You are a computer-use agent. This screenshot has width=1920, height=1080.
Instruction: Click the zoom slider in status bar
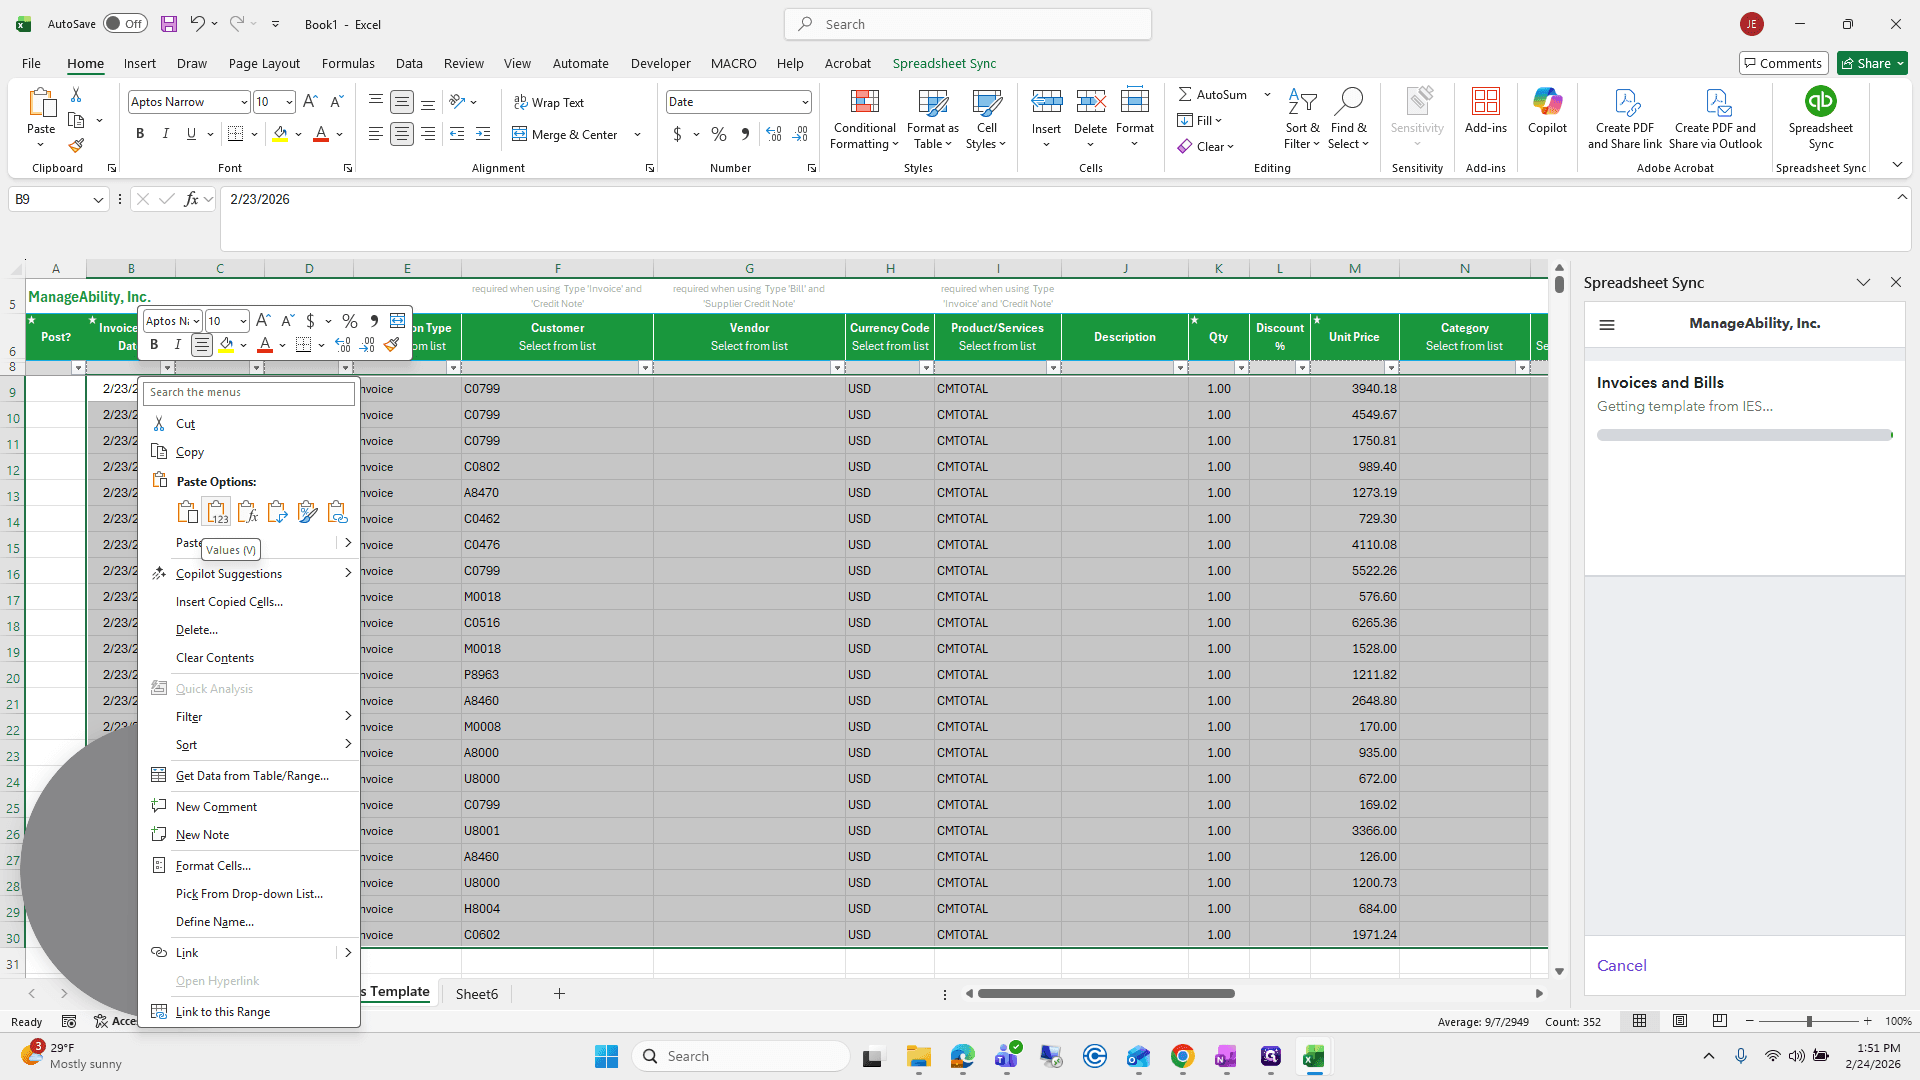[1808, 1021]
